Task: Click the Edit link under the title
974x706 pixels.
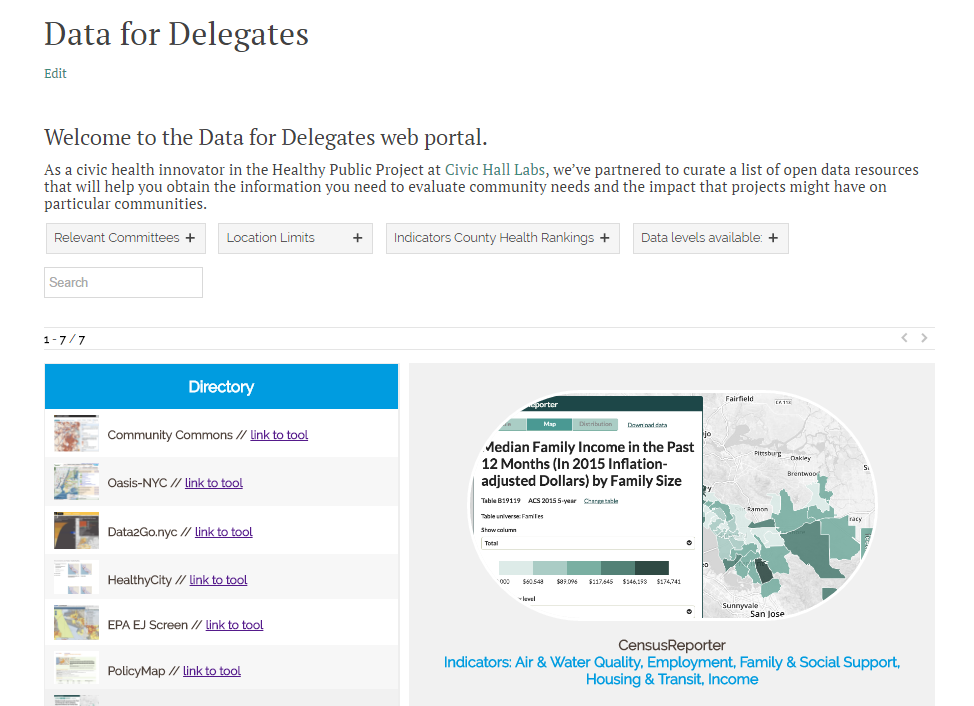Action: (55, 73)
